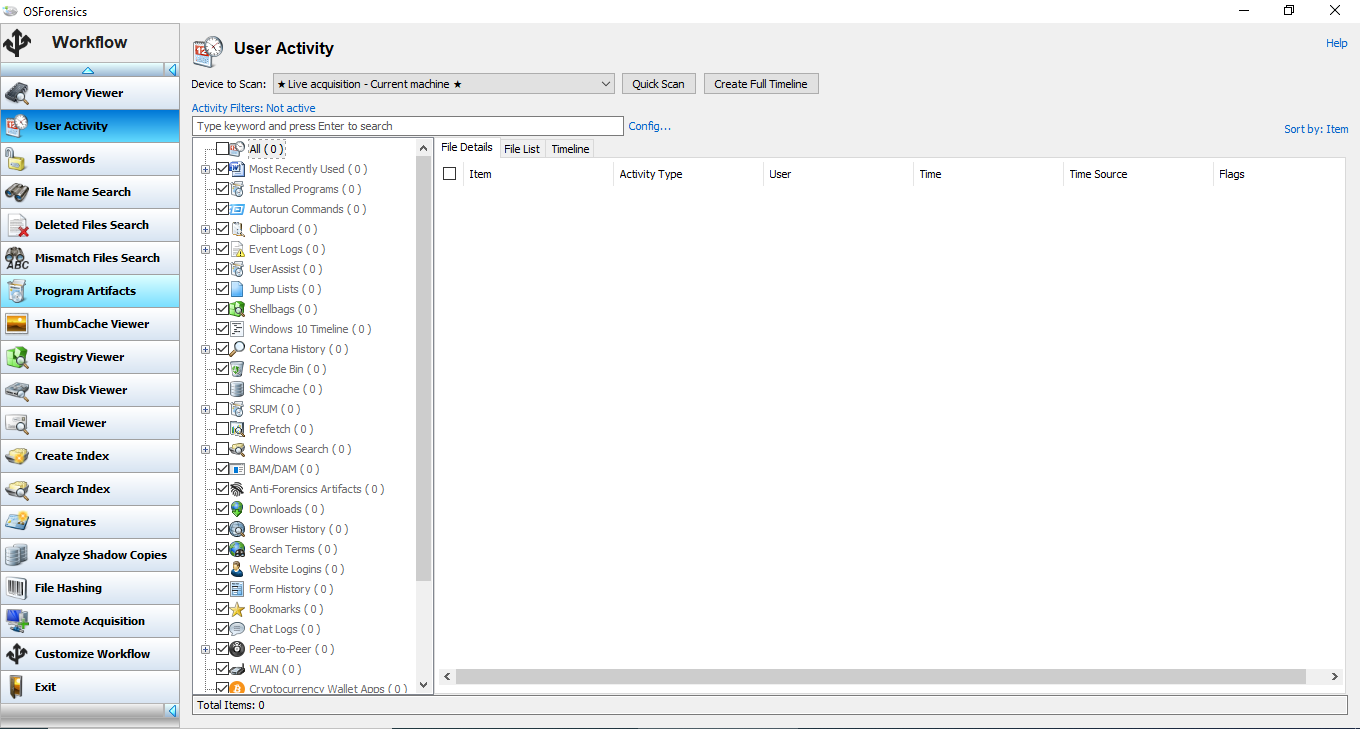Switch to the Timeline tab
Screen dimensions: 1360x729
[570, 149]
